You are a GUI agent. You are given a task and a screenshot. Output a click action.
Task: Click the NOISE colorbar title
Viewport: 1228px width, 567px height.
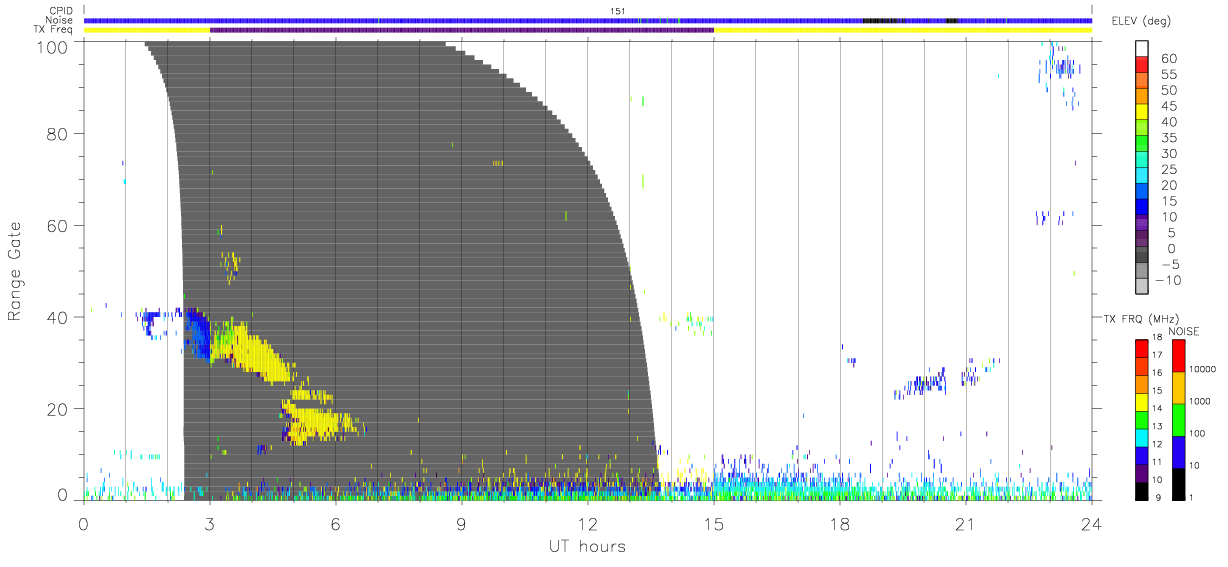pyautogui.click(x=1184, y=331)
